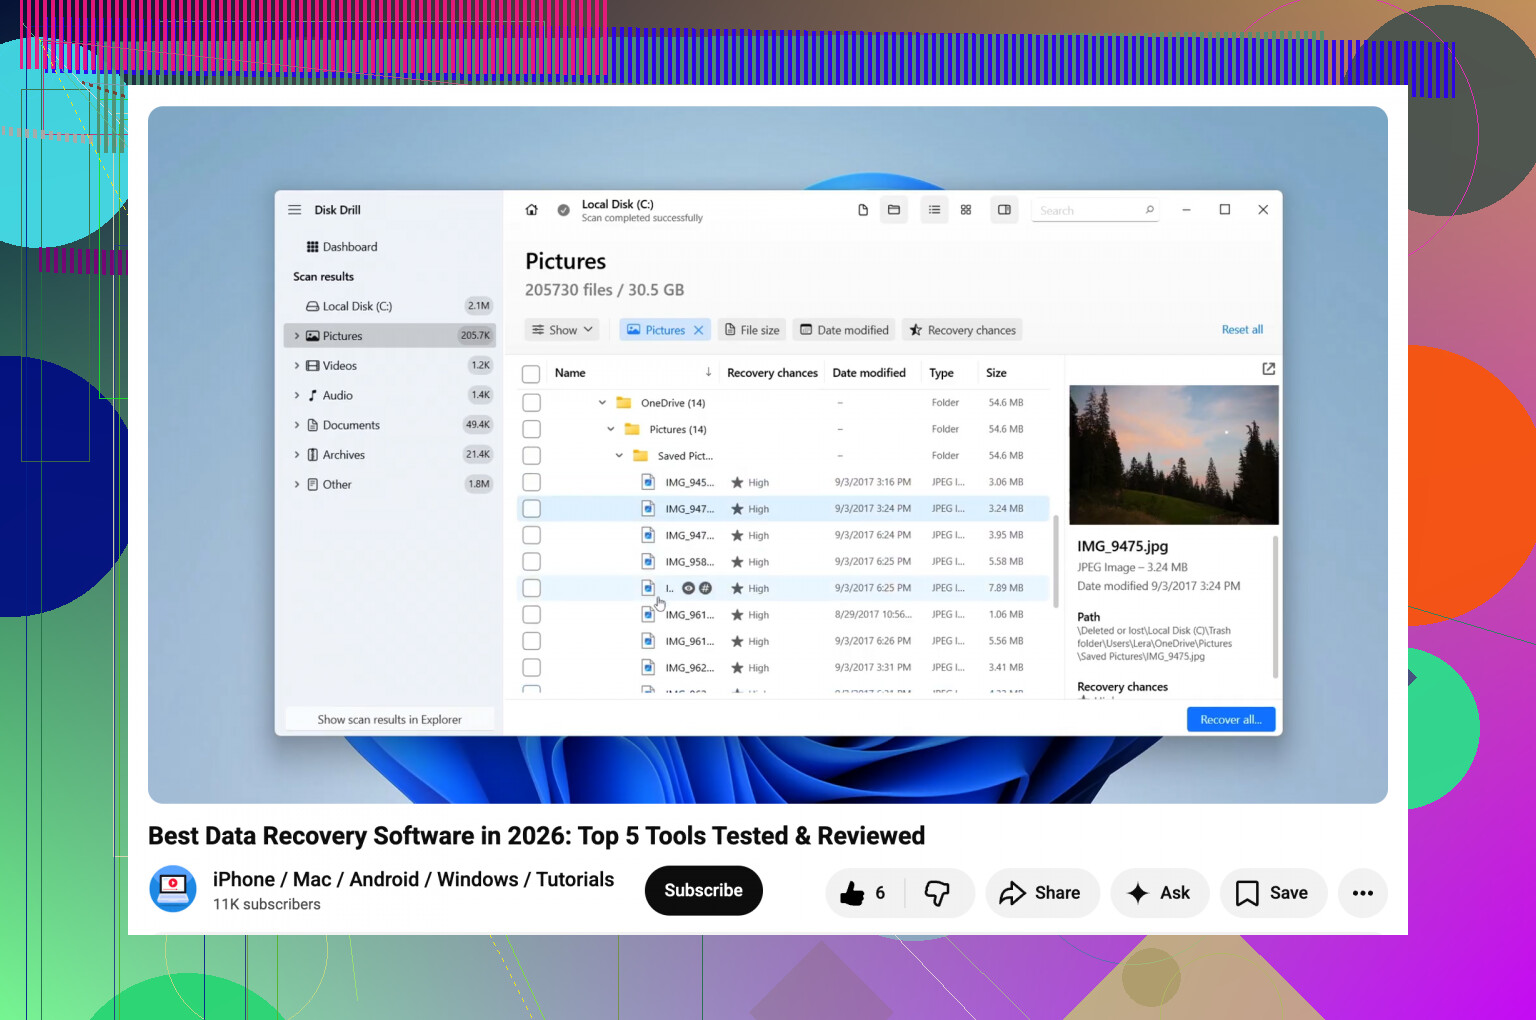Open the Date modified filter button
Screen dimensions: 1536x1020
[x=845, y=330]
